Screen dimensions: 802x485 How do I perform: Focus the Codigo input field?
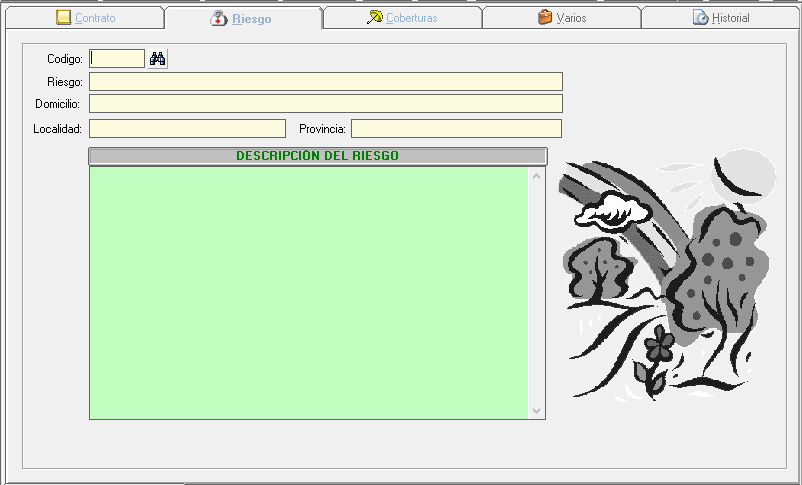pyautogui.click(x=117, y=59)
